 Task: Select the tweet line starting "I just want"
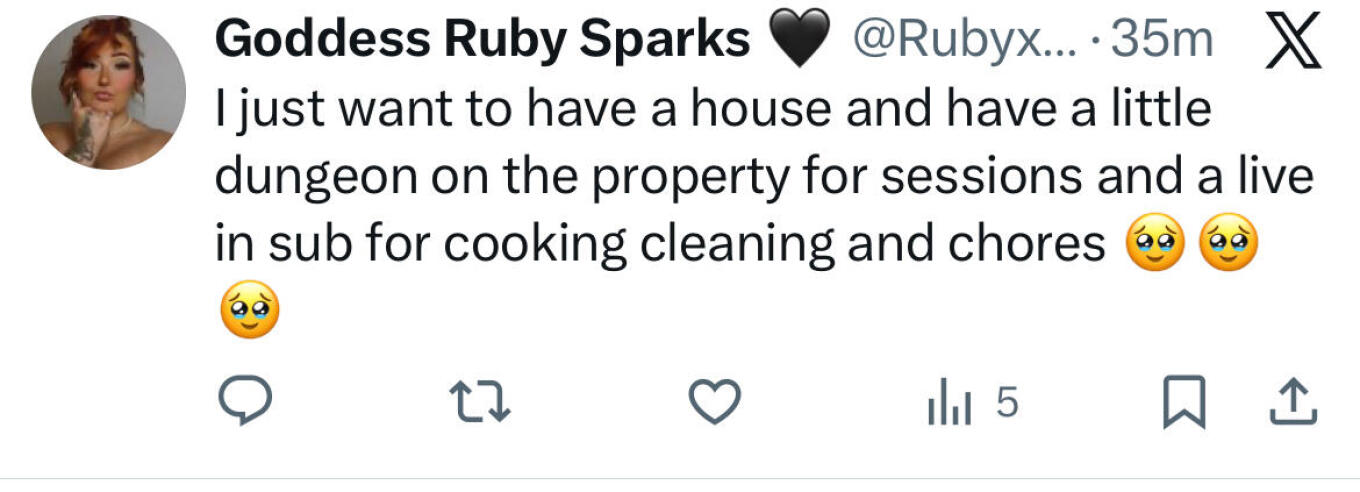point(713,109)
